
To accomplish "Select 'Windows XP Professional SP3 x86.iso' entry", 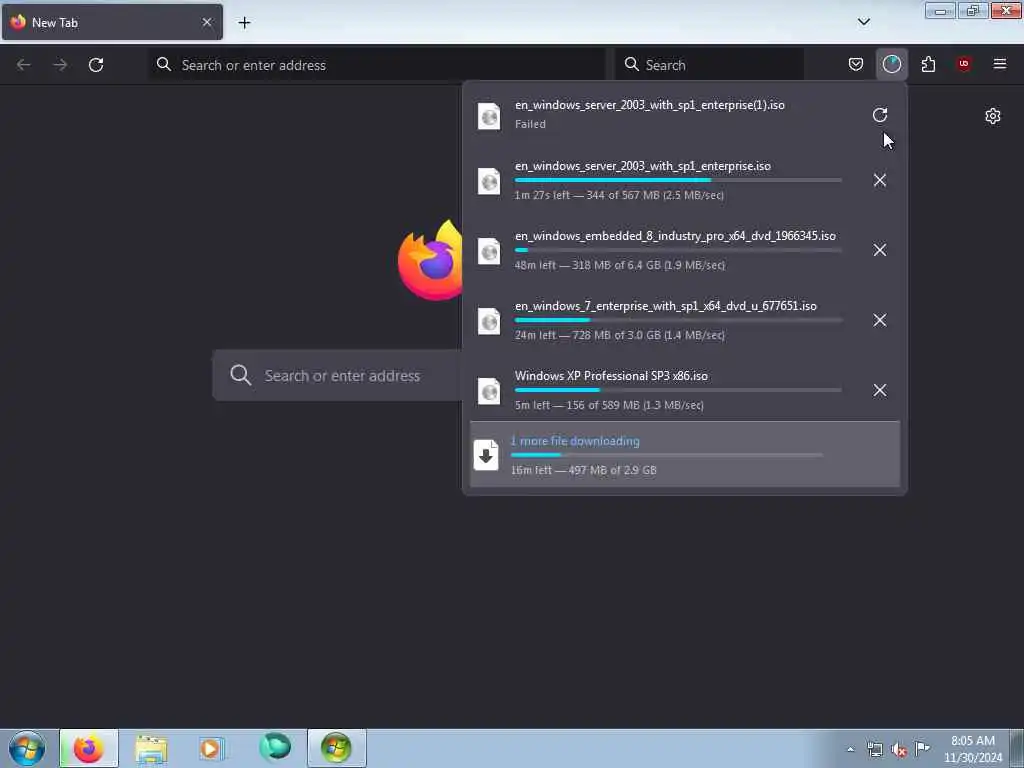I will pyautogui.click(x=611, y=376).
